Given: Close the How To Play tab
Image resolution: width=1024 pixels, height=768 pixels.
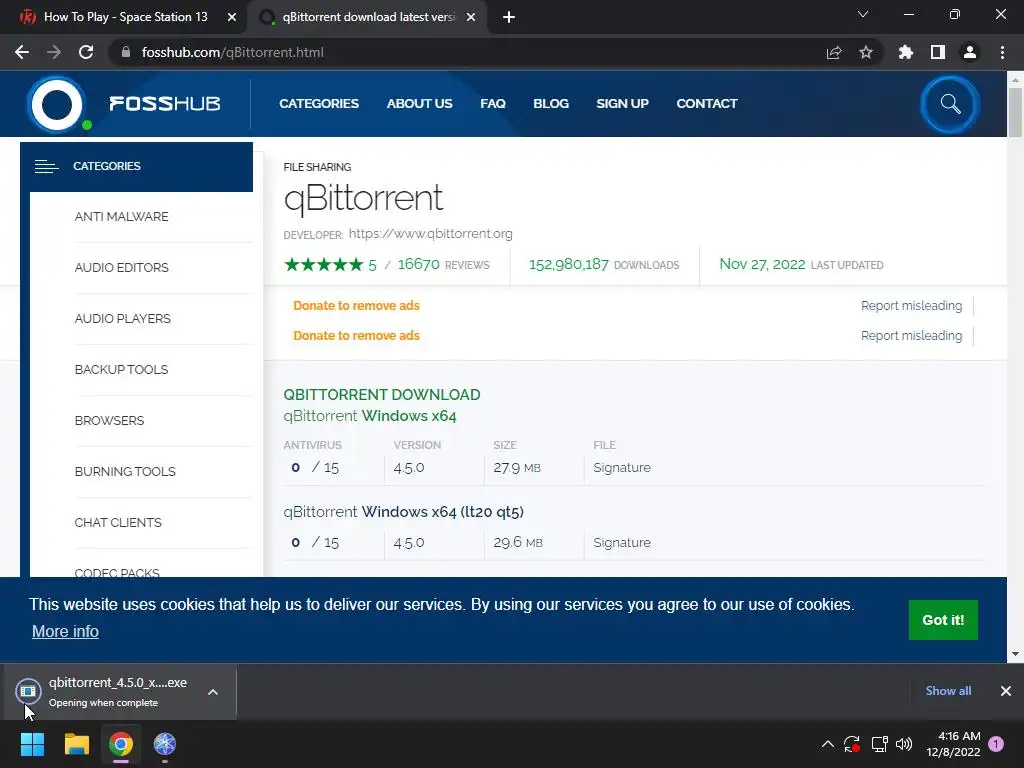Looking at the screenshot, I should tap(232, 17).
